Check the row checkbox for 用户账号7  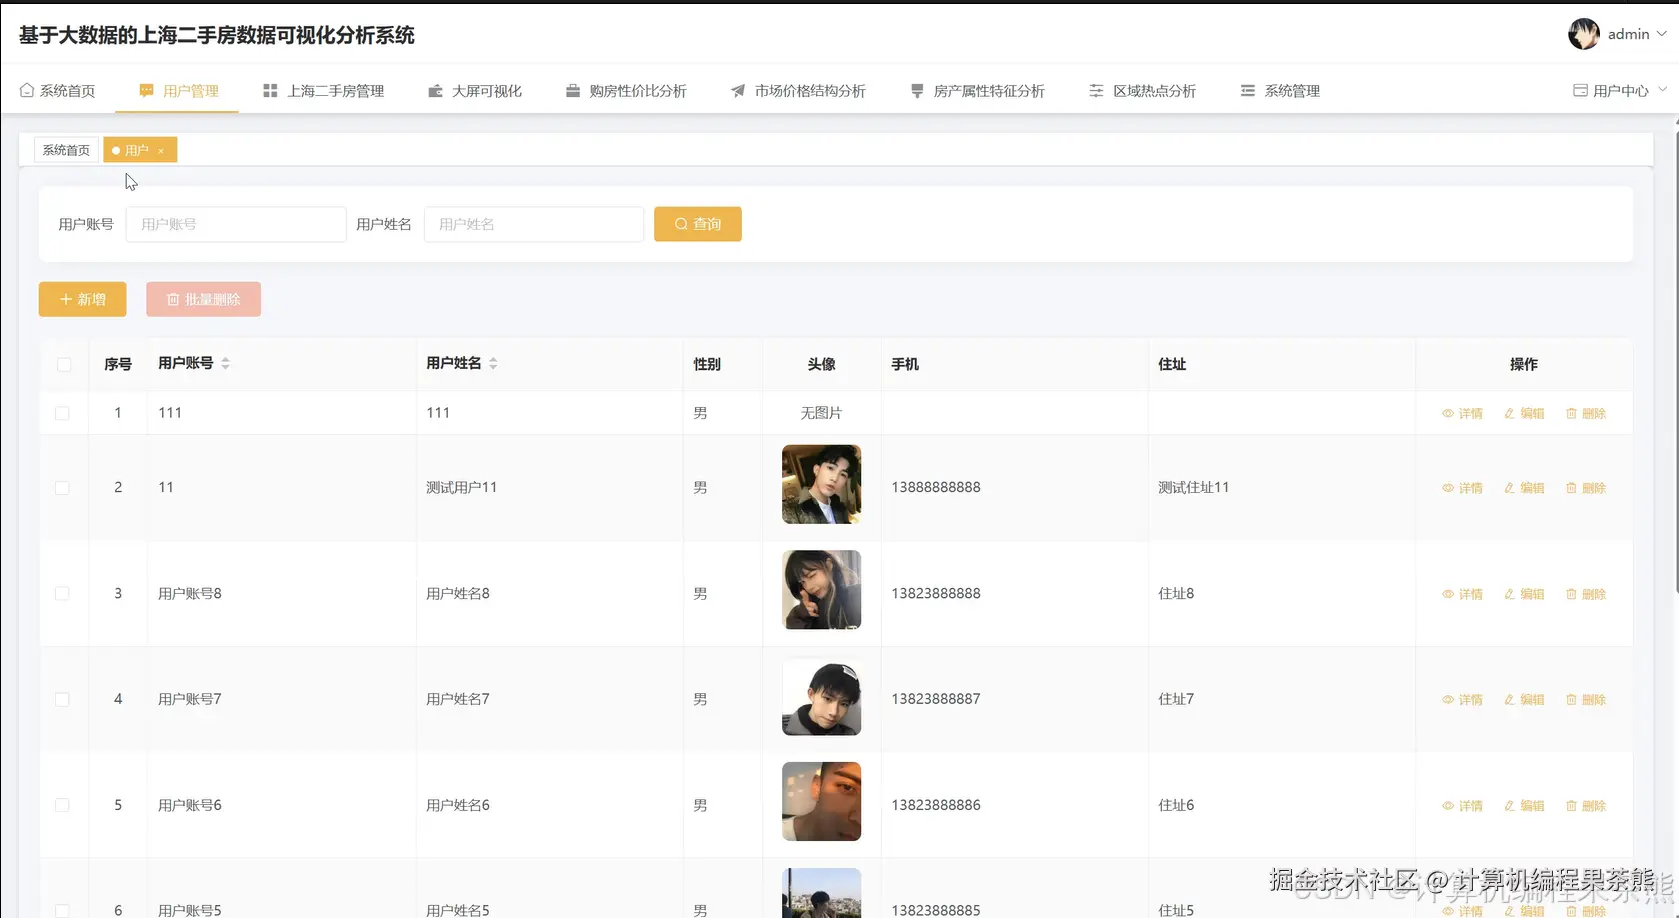[62, 700]
